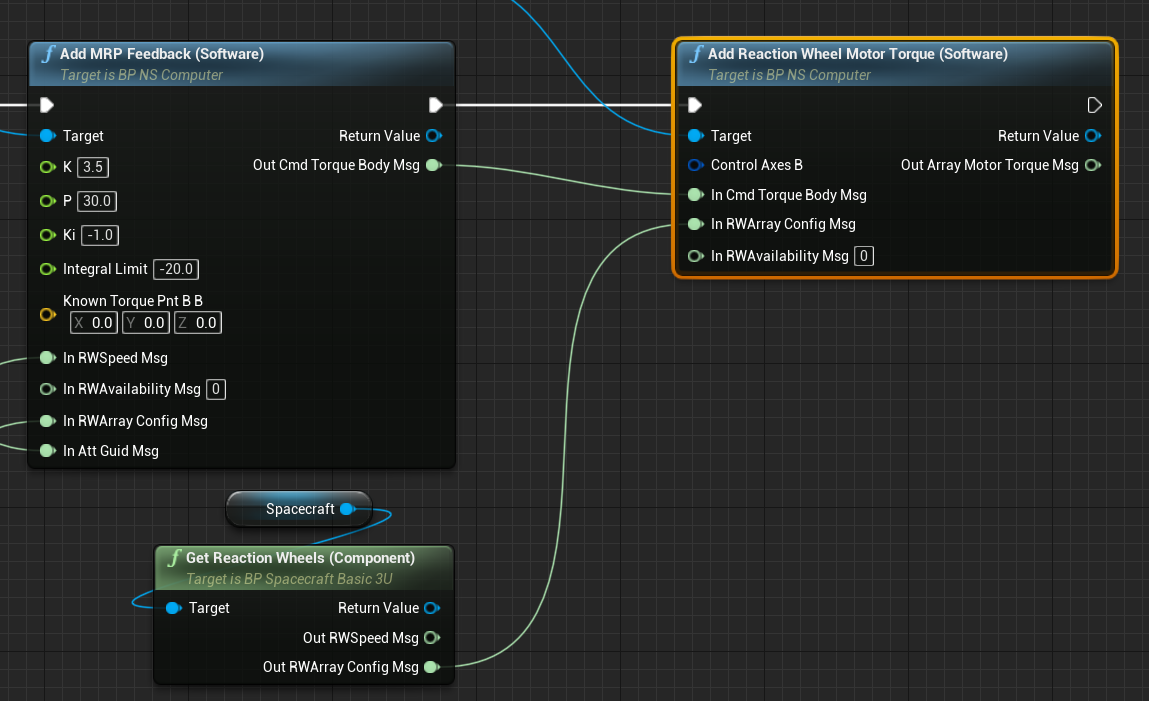
Task: Edit In RWAvailability Msg value on Motor Torque node
Action: click(864, 257)
